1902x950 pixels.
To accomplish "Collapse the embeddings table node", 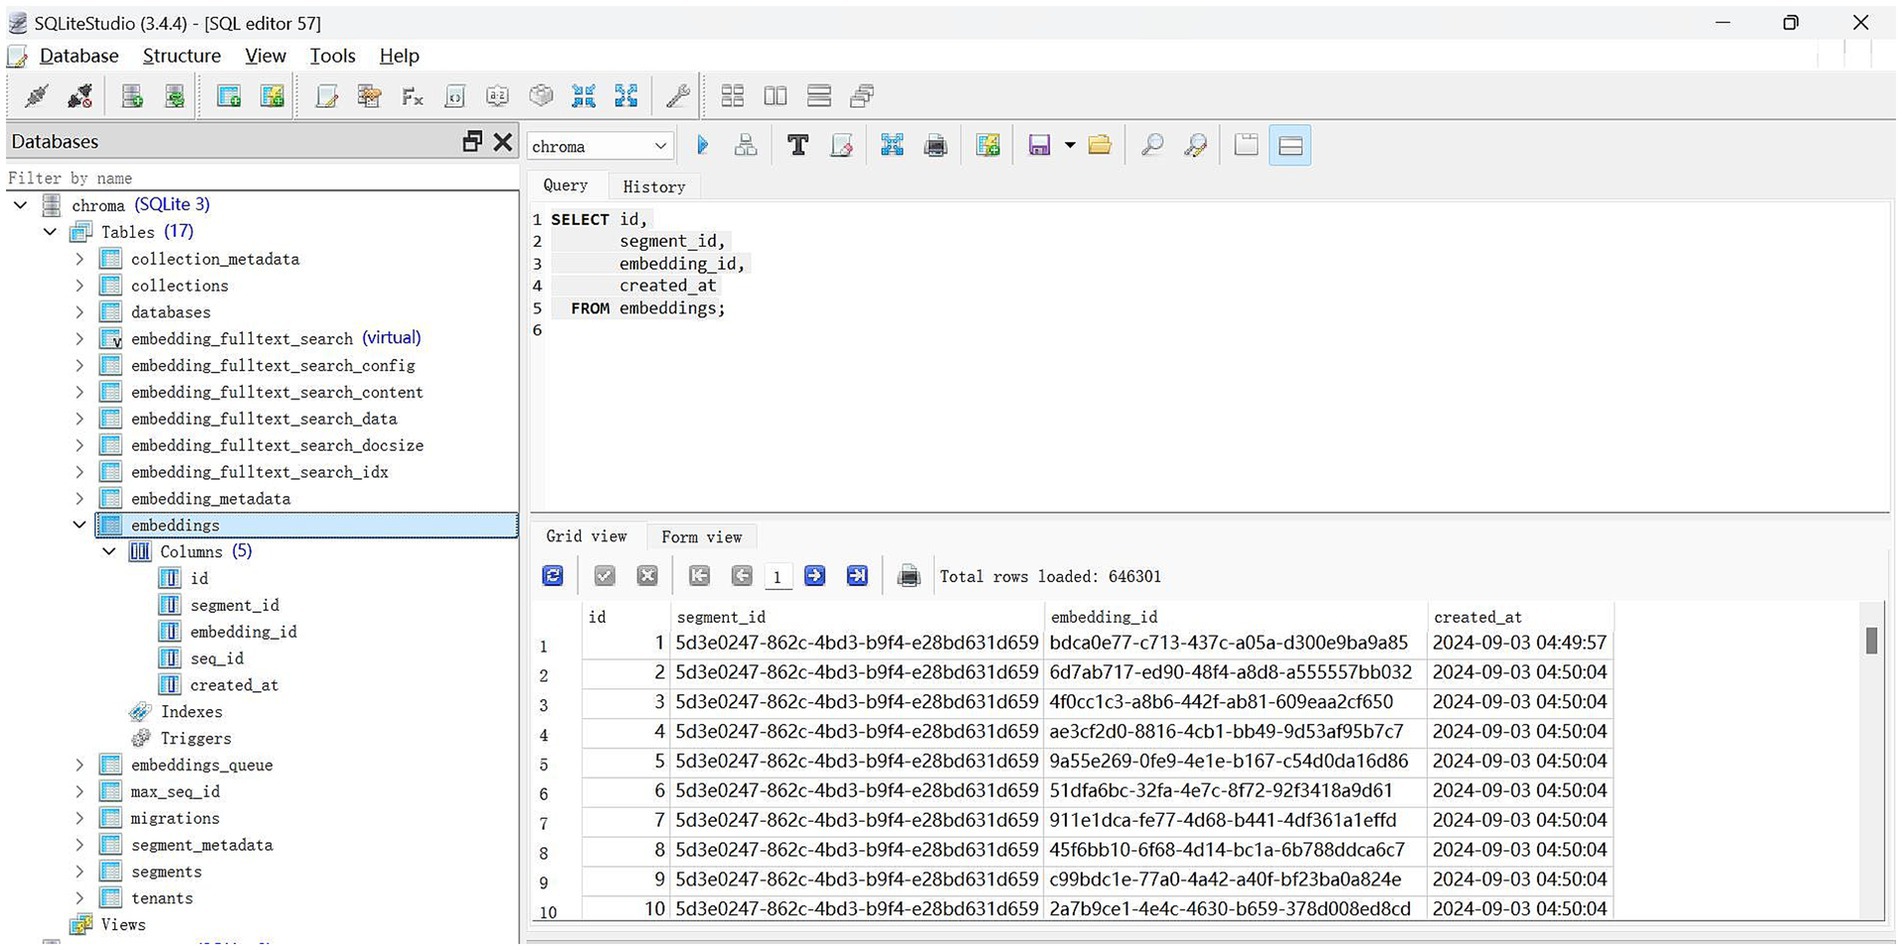I will tap(80, 525).
